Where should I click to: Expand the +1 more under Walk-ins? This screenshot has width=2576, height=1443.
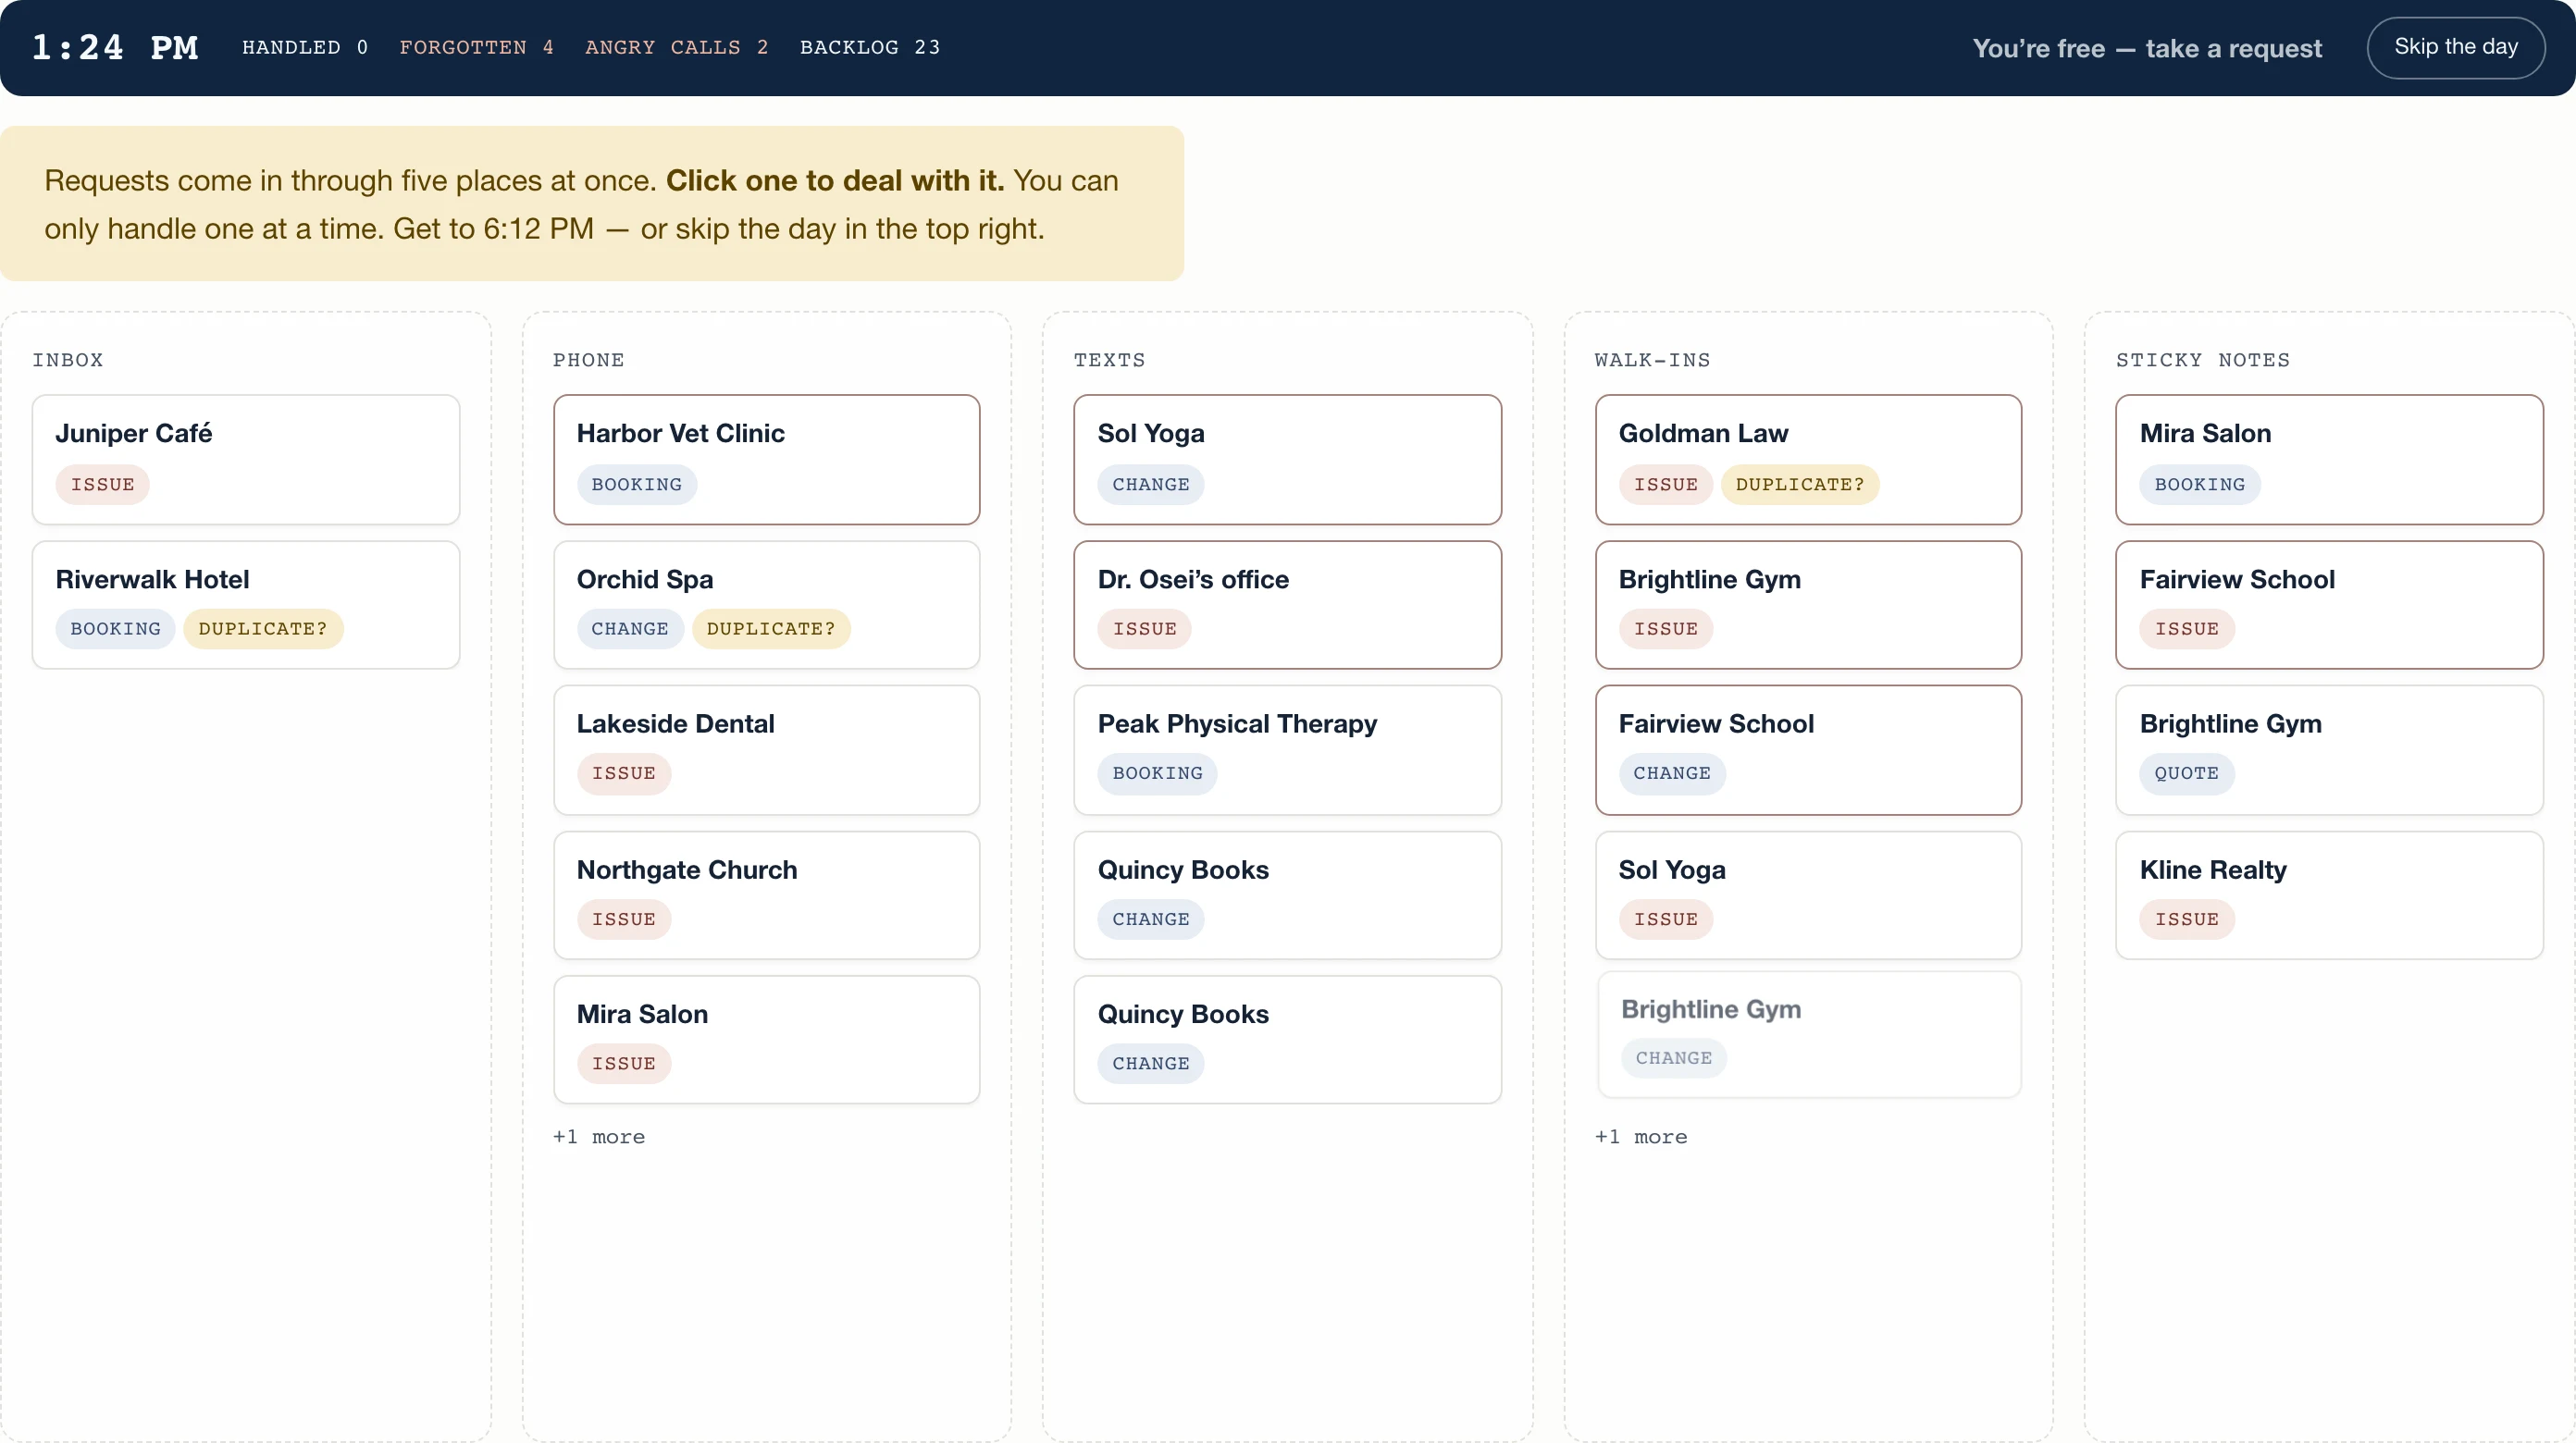coord(1641,1137)
